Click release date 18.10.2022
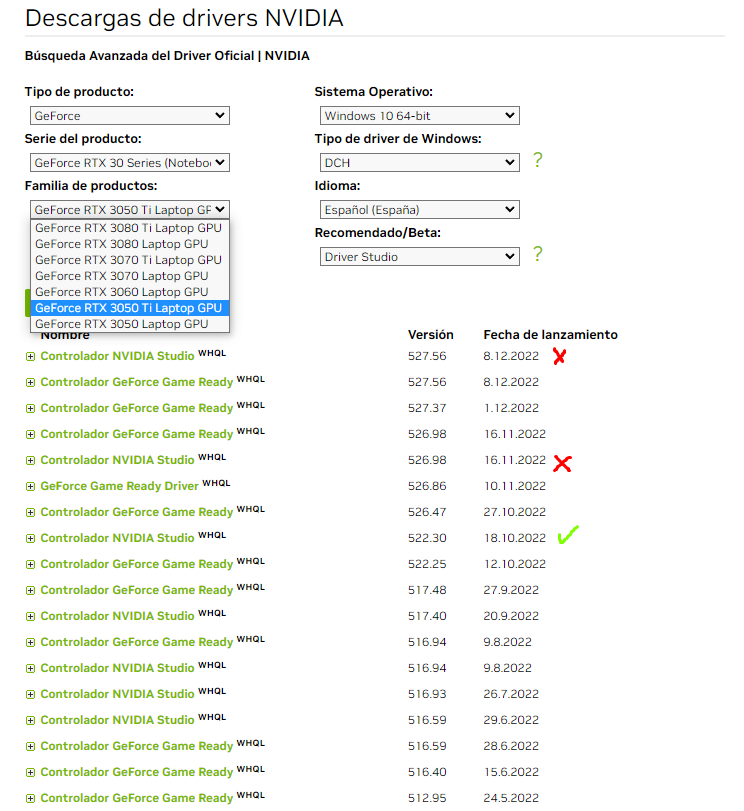Viewport: 744px width, 811px height. pos(515,538)
